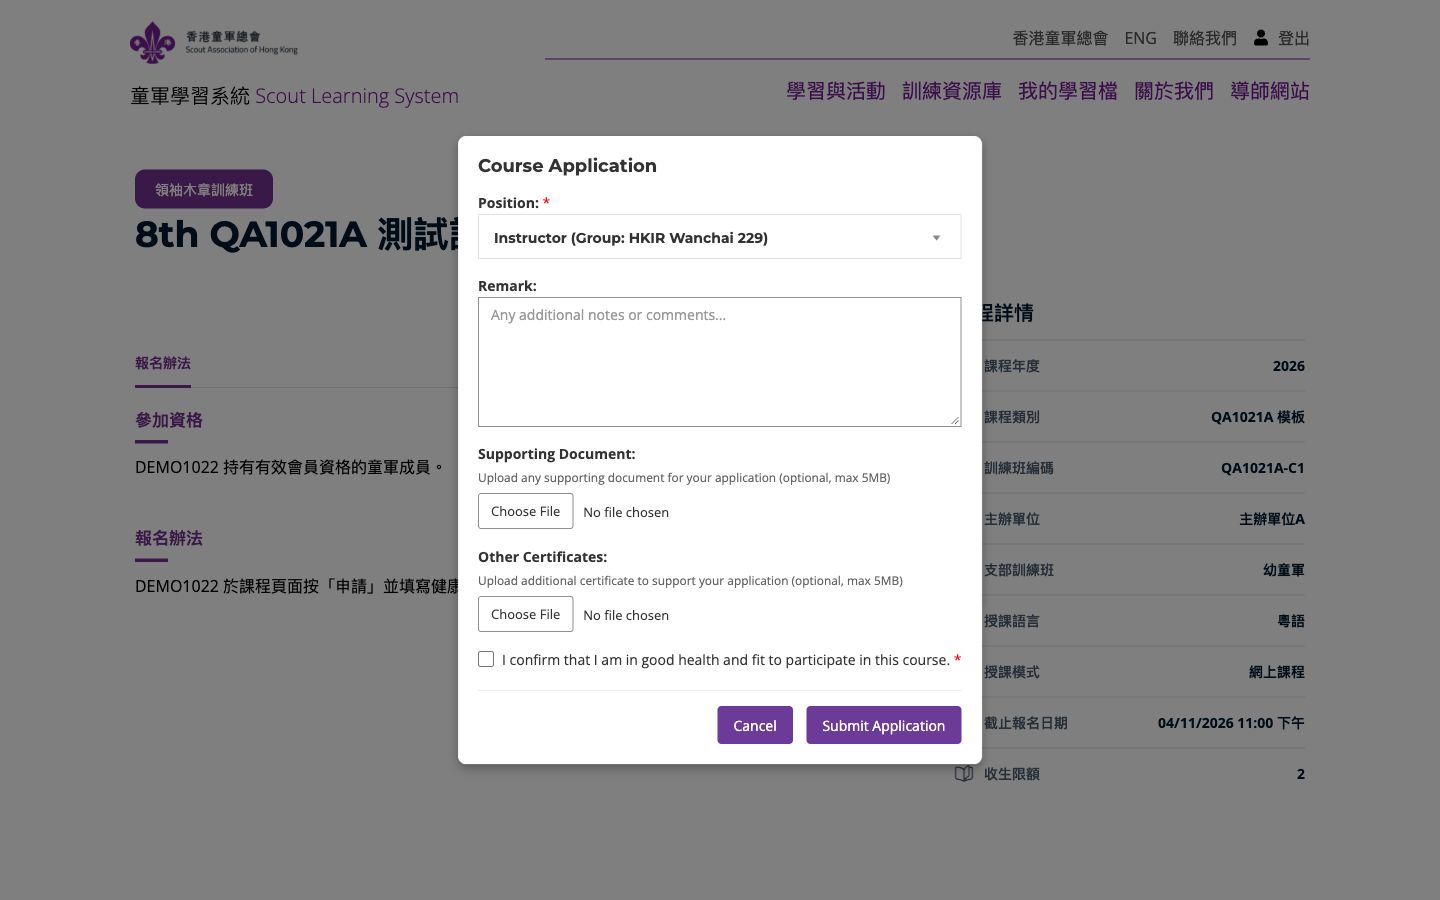Open the 訓練資源庫 menu
Image resolution: width=1440 pixels, height=900 pixels.
click(x=952, y=91)
